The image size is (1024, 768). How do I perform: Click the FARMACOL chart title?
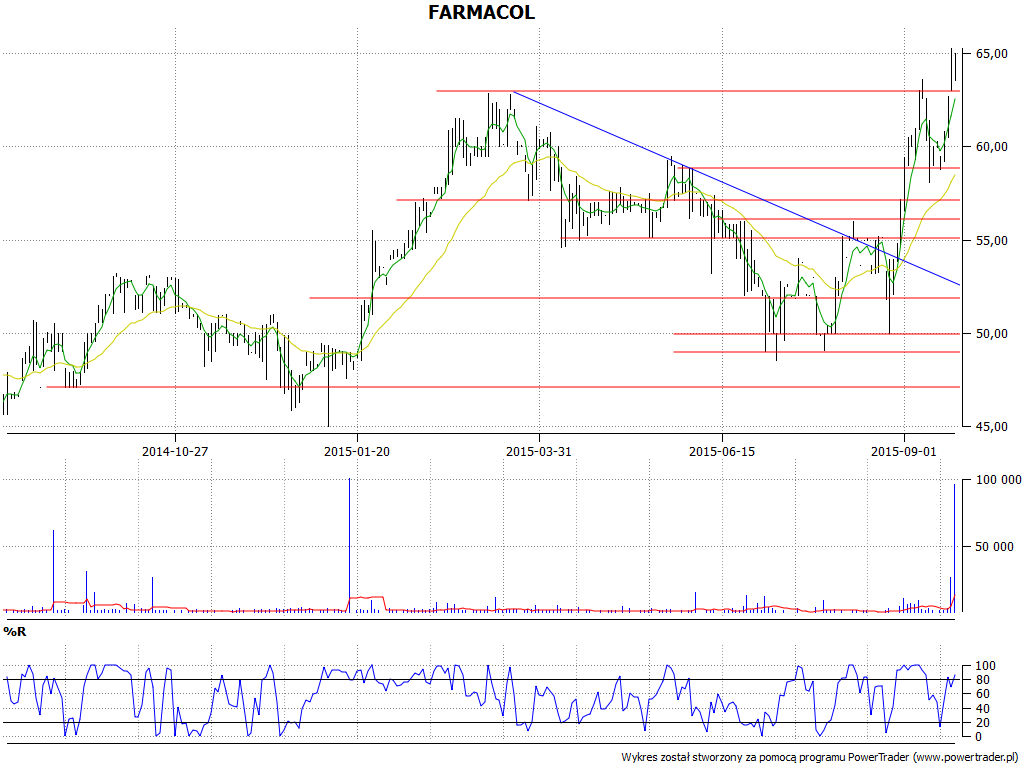[481, 12]
